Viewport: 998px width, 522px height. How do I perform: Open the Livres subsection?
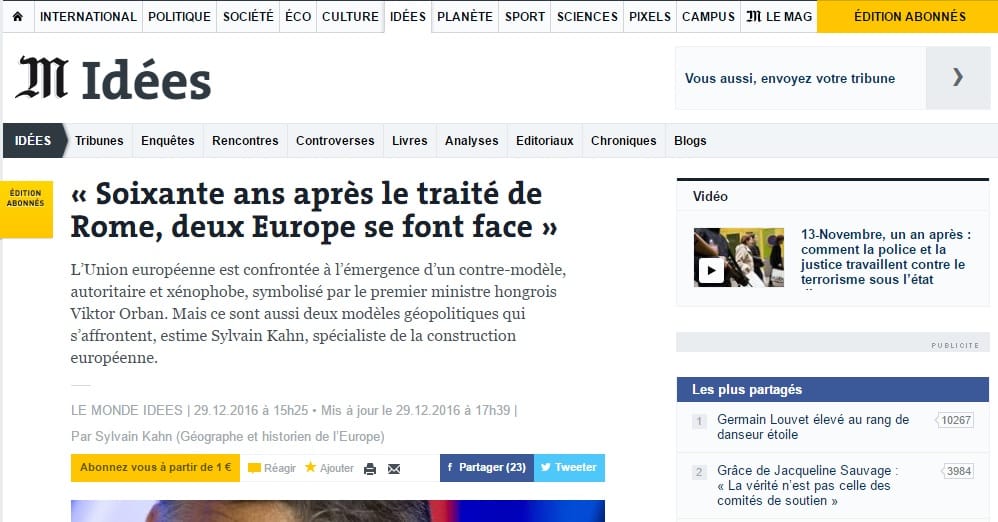tap(409, 141)
